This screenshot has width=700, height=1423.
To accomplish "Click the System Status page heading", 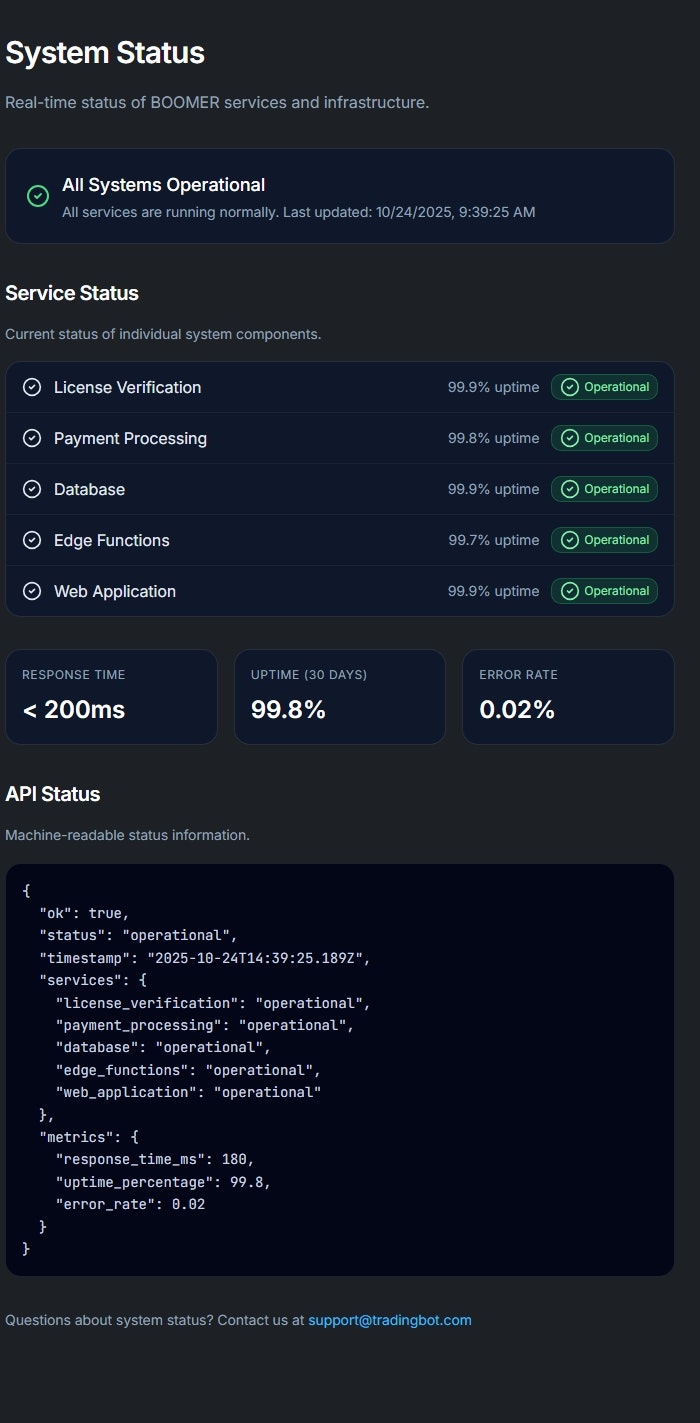I will point(105,53).
